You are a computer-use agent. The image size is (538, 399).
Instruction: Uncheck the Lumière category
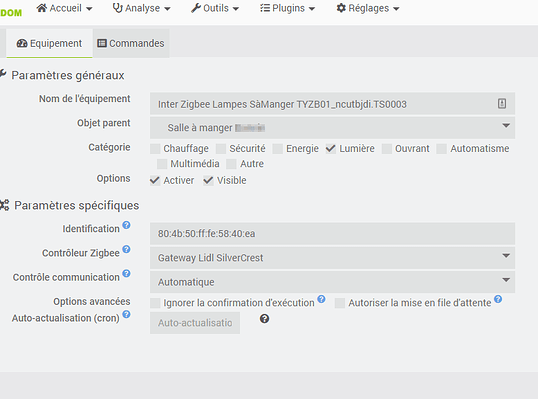[331, 149]
